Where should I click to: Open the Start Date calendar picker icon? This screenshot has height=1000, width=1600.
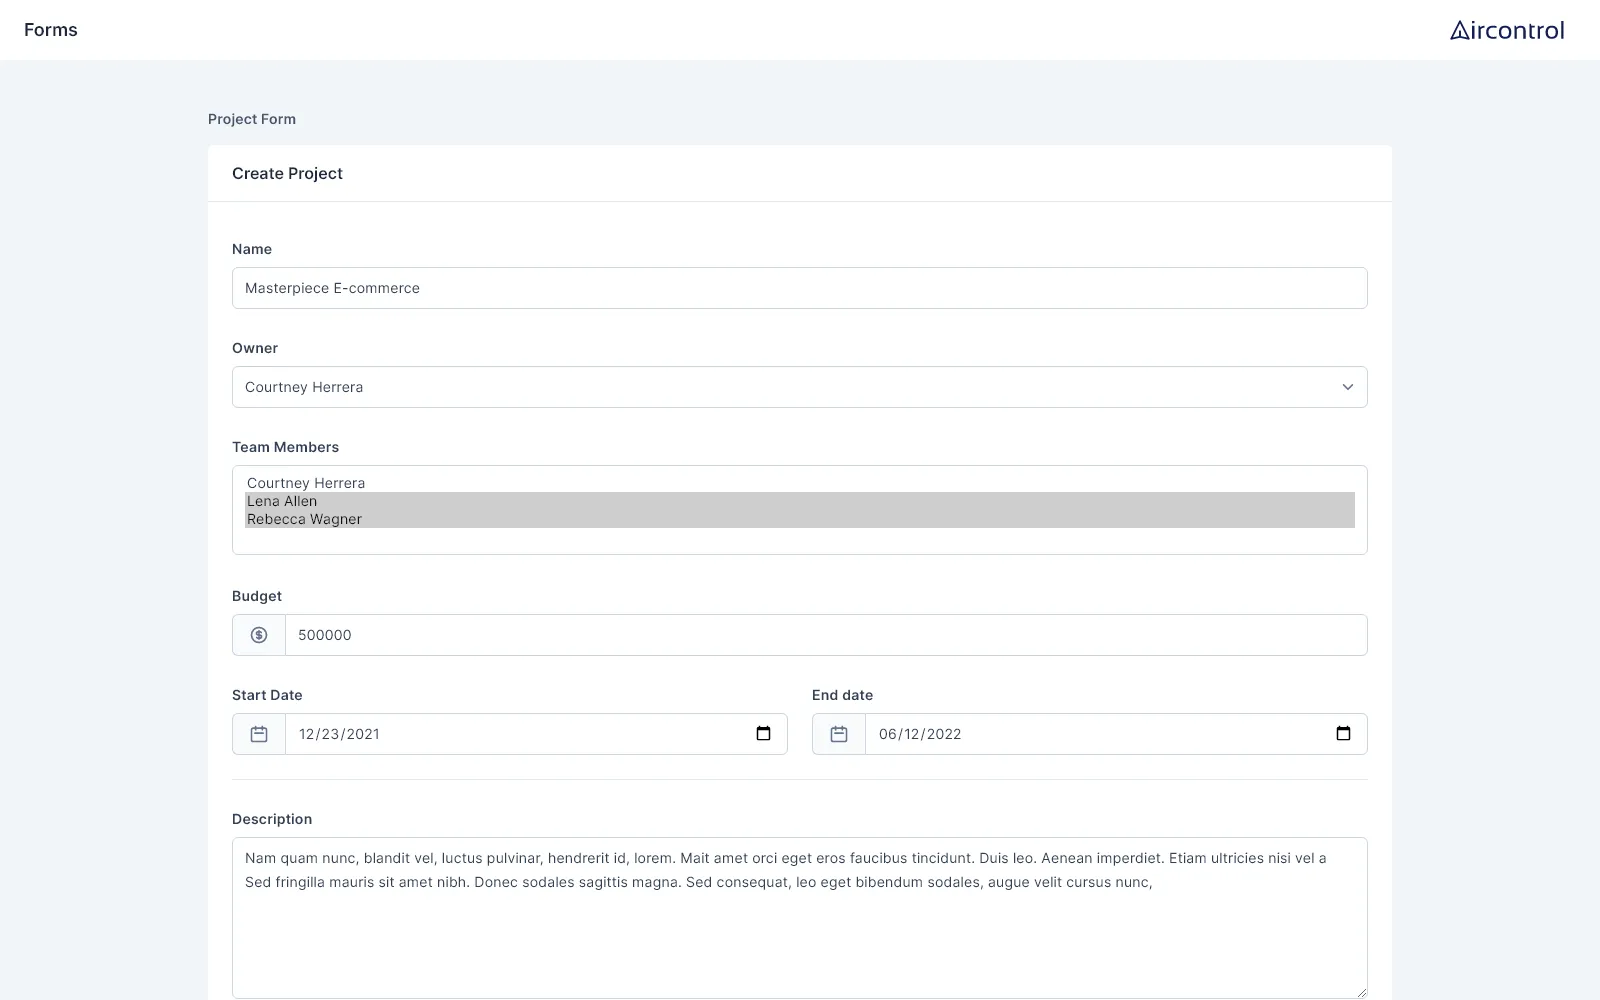[x=764, y=734]
